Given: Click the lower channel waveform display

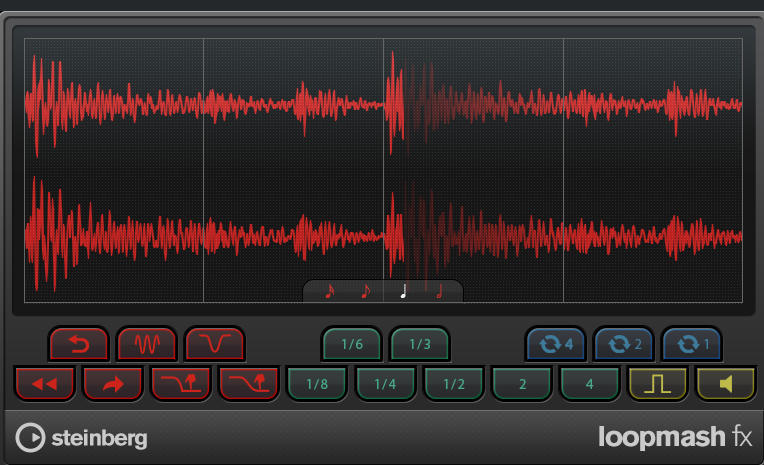Looking at the screenshot, I should [383, 236].
